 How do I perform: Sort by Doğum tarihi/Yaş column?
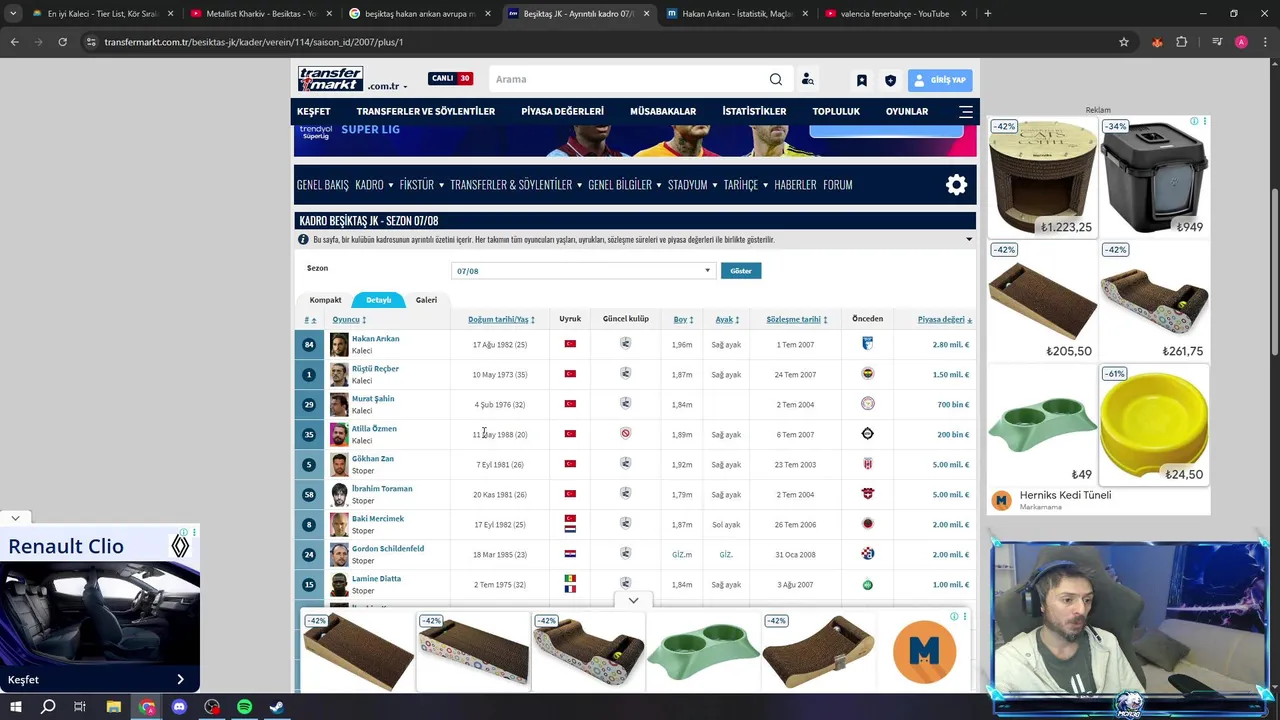click(x=501, y=319)
